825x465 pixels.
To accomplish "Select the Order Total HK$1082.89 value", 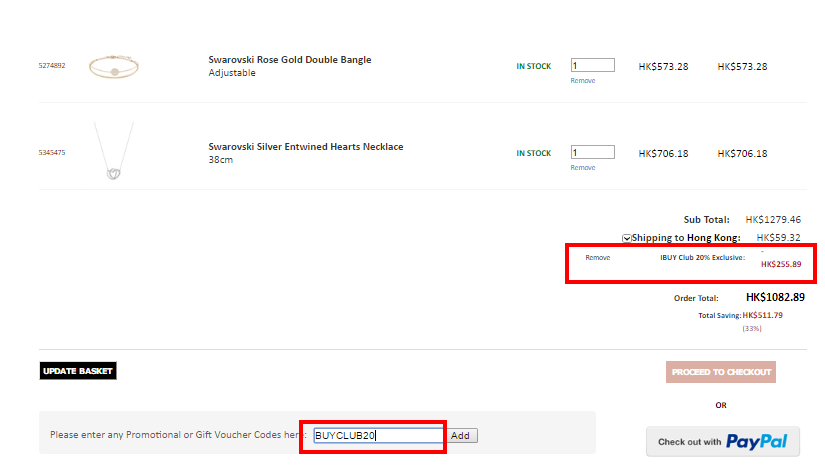I will (x=775, y=297).
